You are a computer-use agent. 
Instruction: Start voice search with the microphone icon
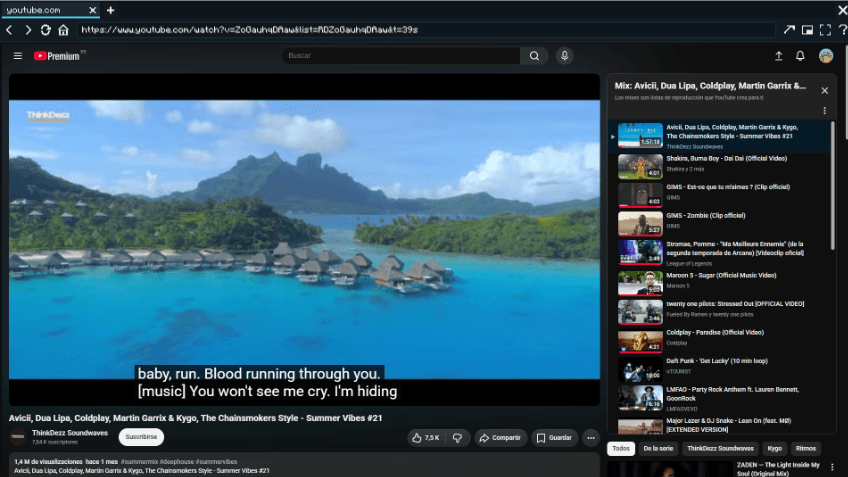pyautogui.click(x=565, y=56)
